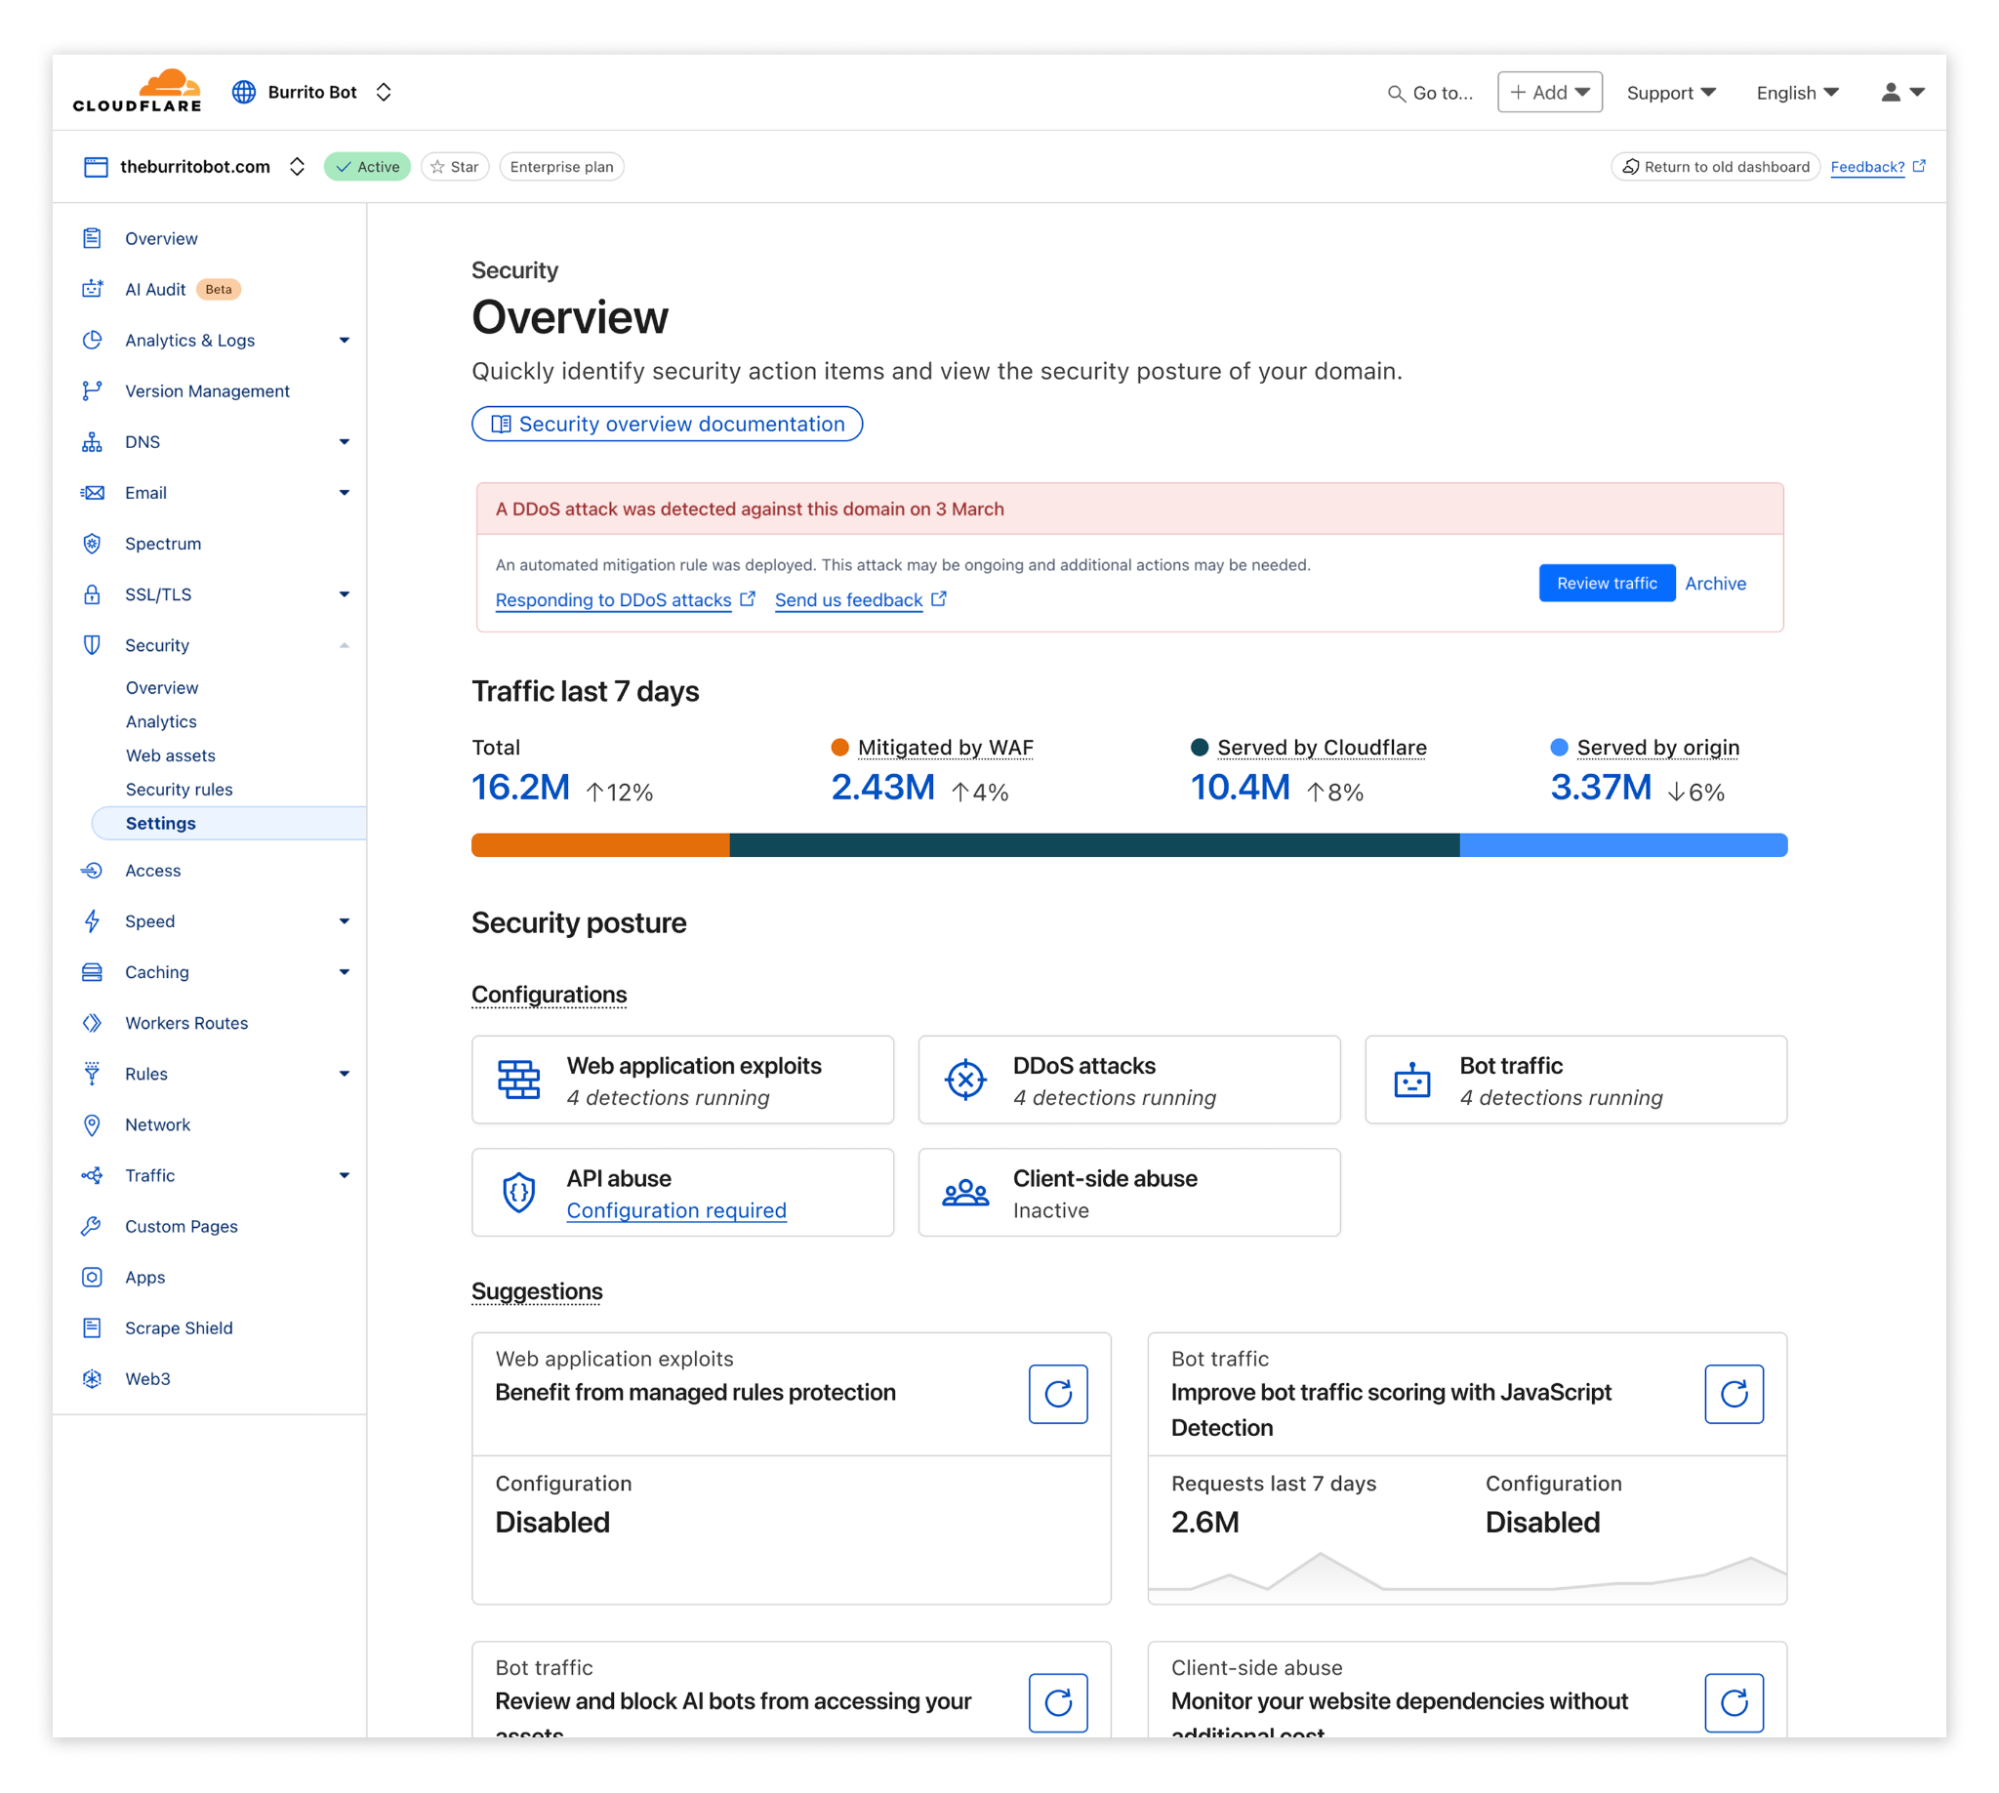Image resolution: width=1999 pixels, height=1793 pixels.
Task: Expand the SSL/TLS section arrow
Action: tap(345, 595)
